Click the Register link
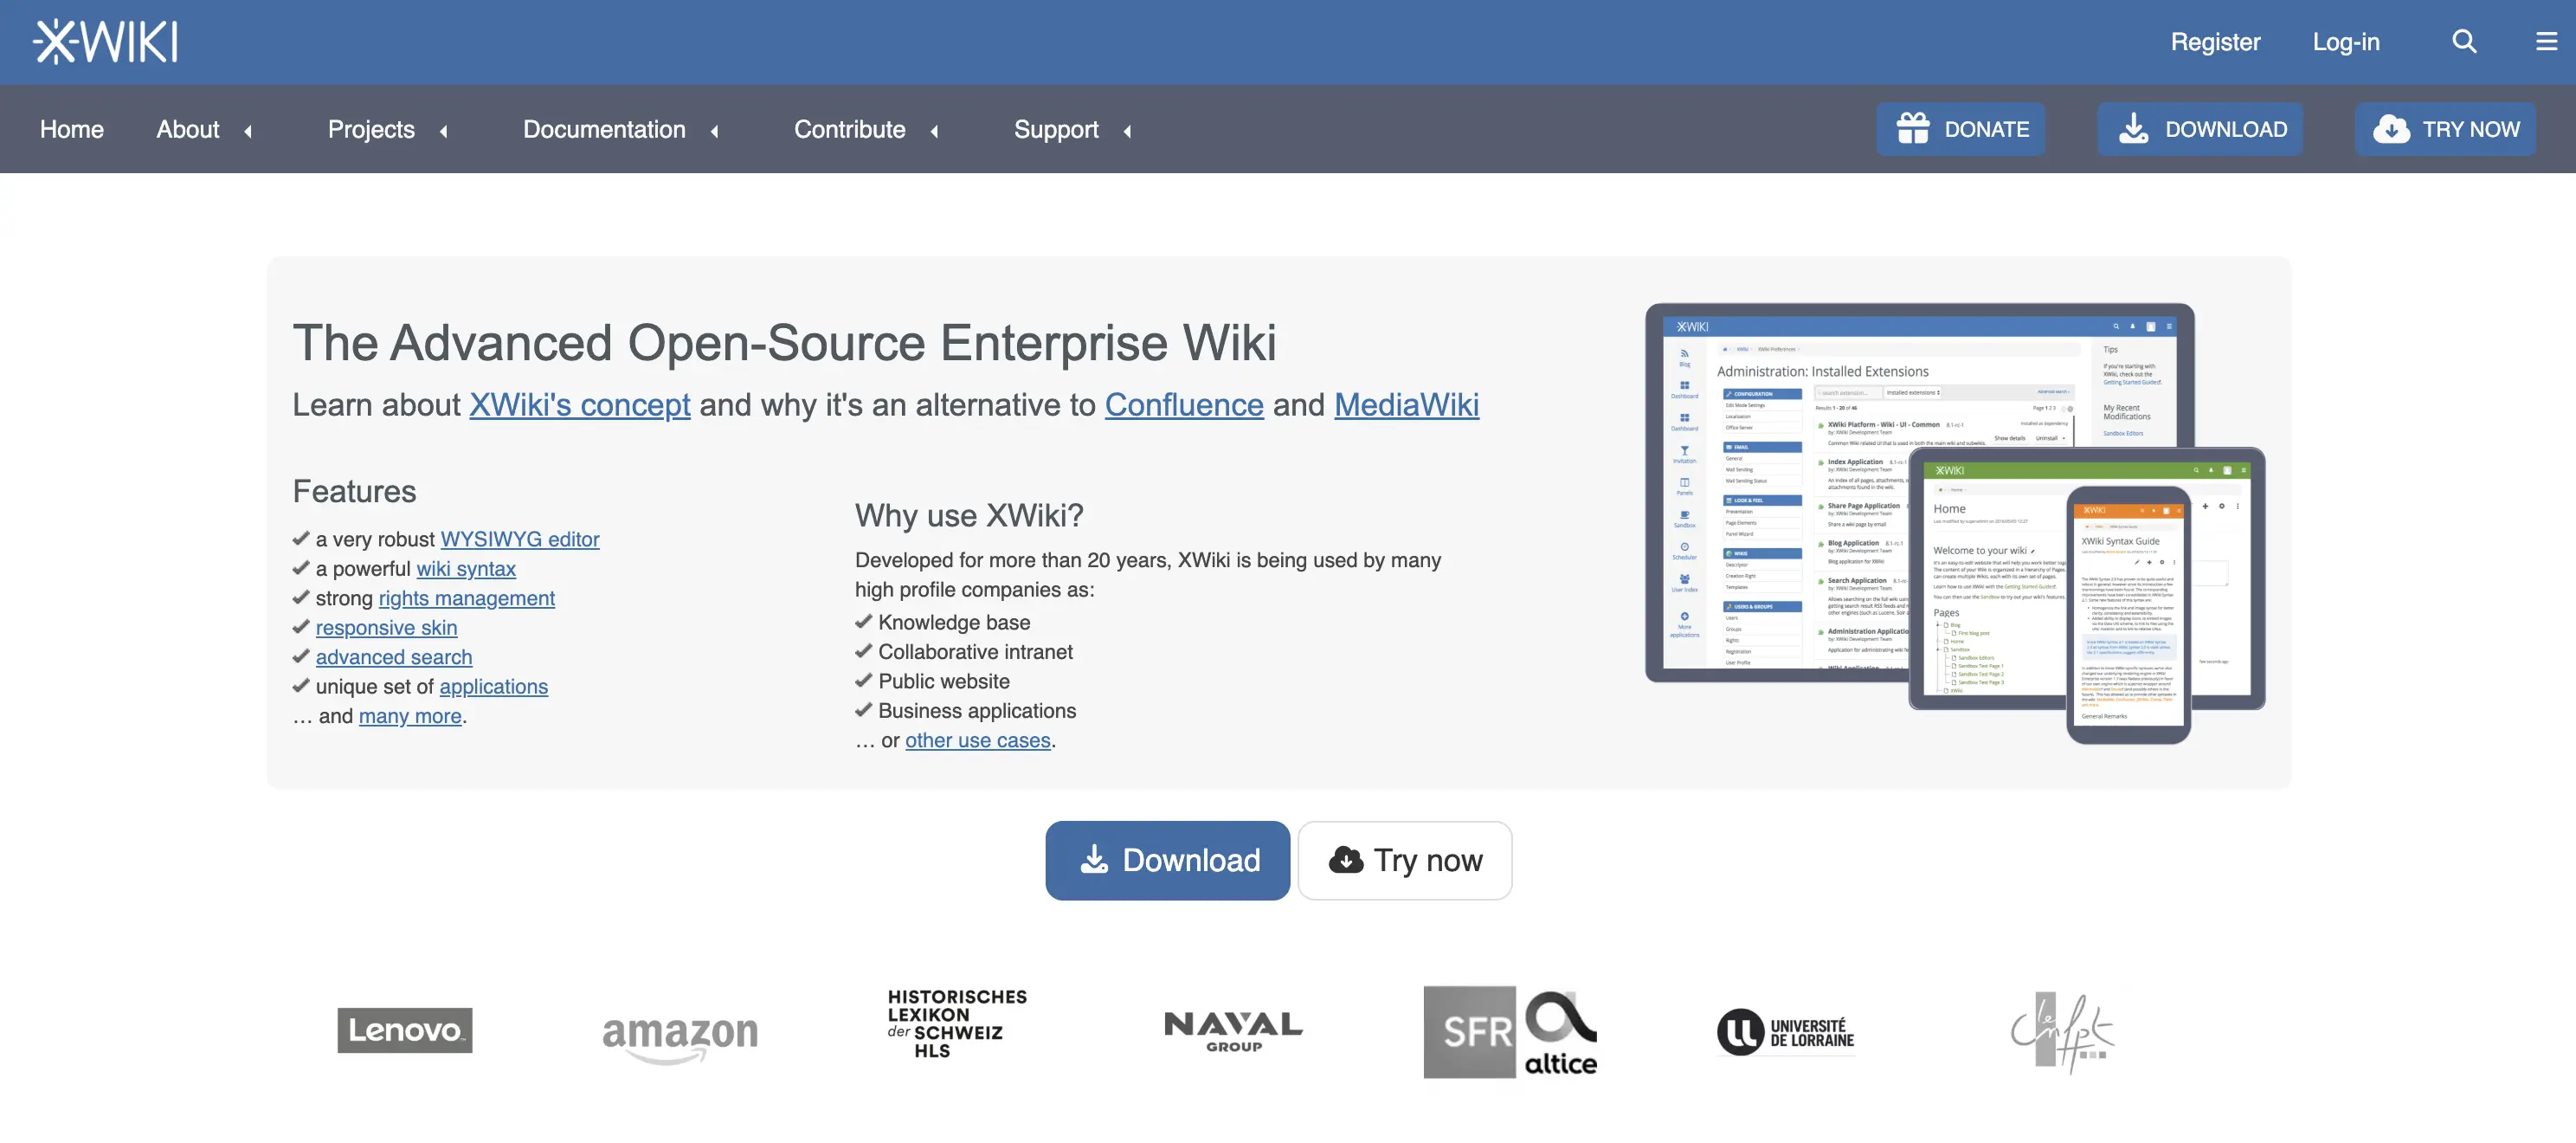This screenshot has height=1143, width=2576. pyautogui.click(x=2215, y=42)
